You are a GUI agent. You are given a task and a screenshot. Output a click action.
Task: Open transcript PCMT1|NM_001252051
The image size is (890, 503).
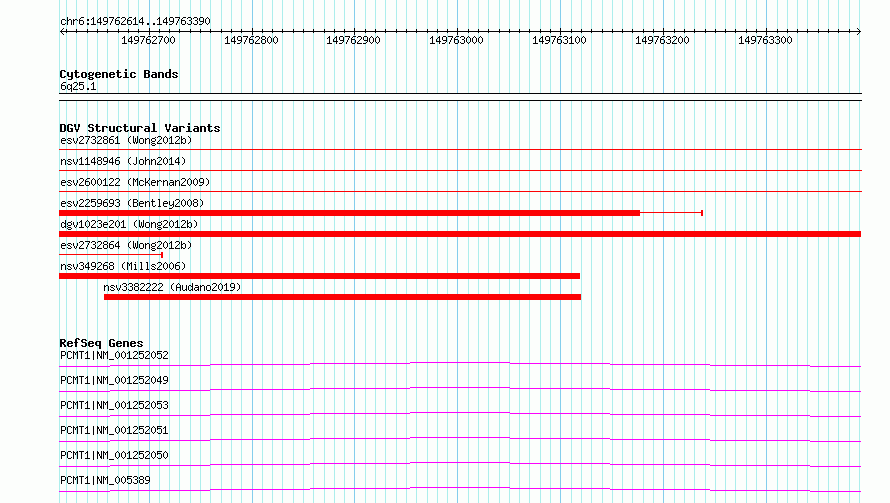(x=114, y=430)
